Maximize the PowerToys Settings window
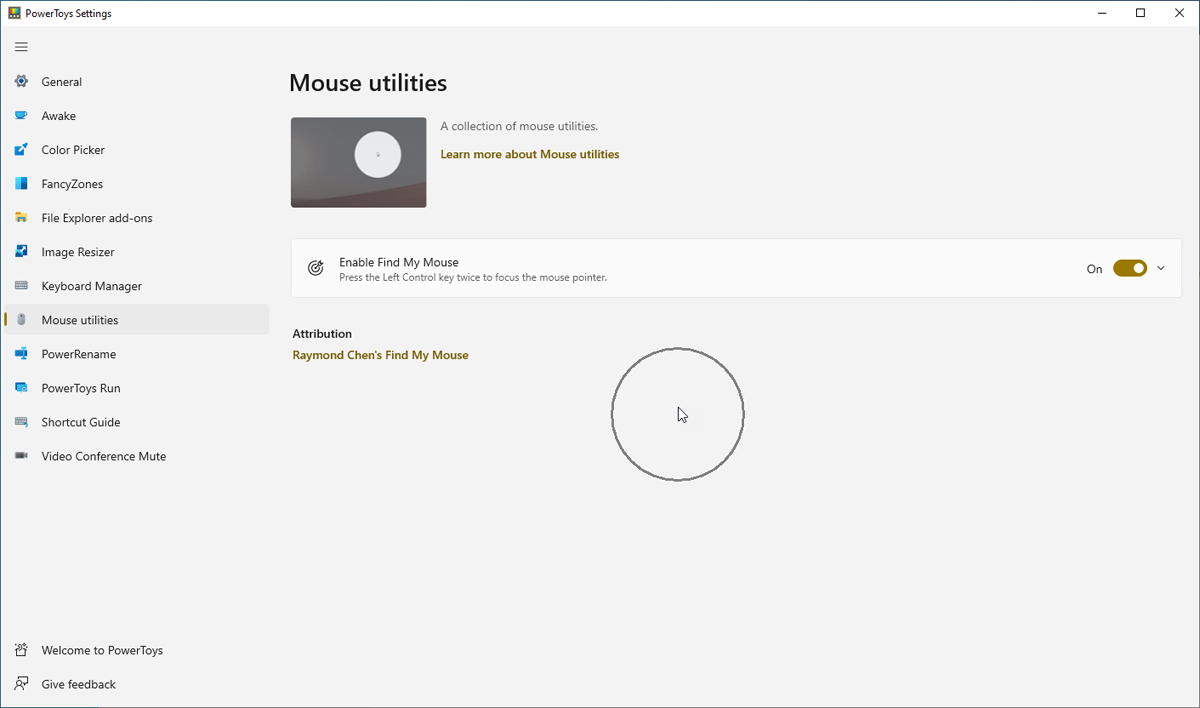 1141,13
